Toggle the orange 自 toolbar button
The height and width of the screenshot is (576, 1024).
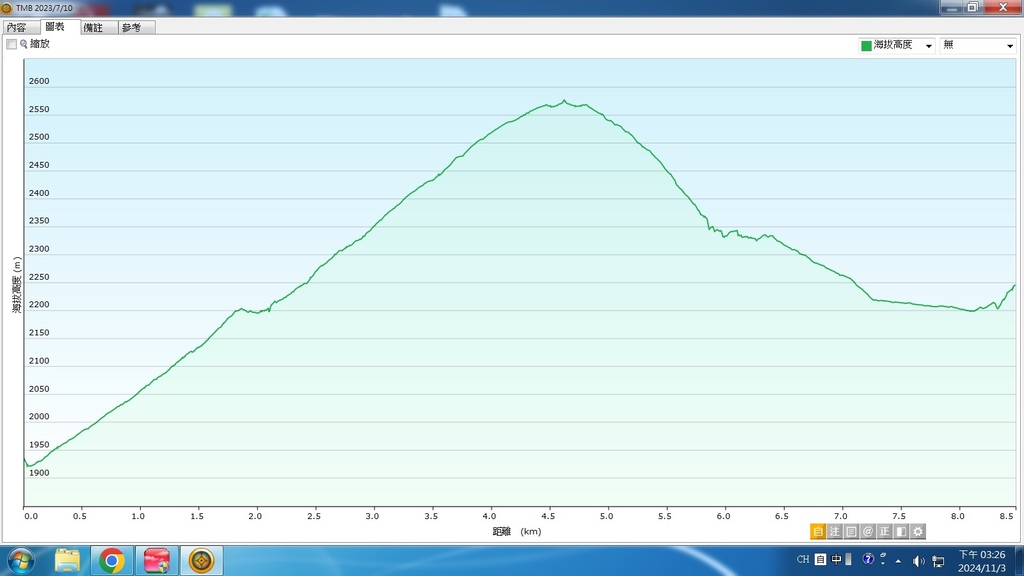click(818, 532)
